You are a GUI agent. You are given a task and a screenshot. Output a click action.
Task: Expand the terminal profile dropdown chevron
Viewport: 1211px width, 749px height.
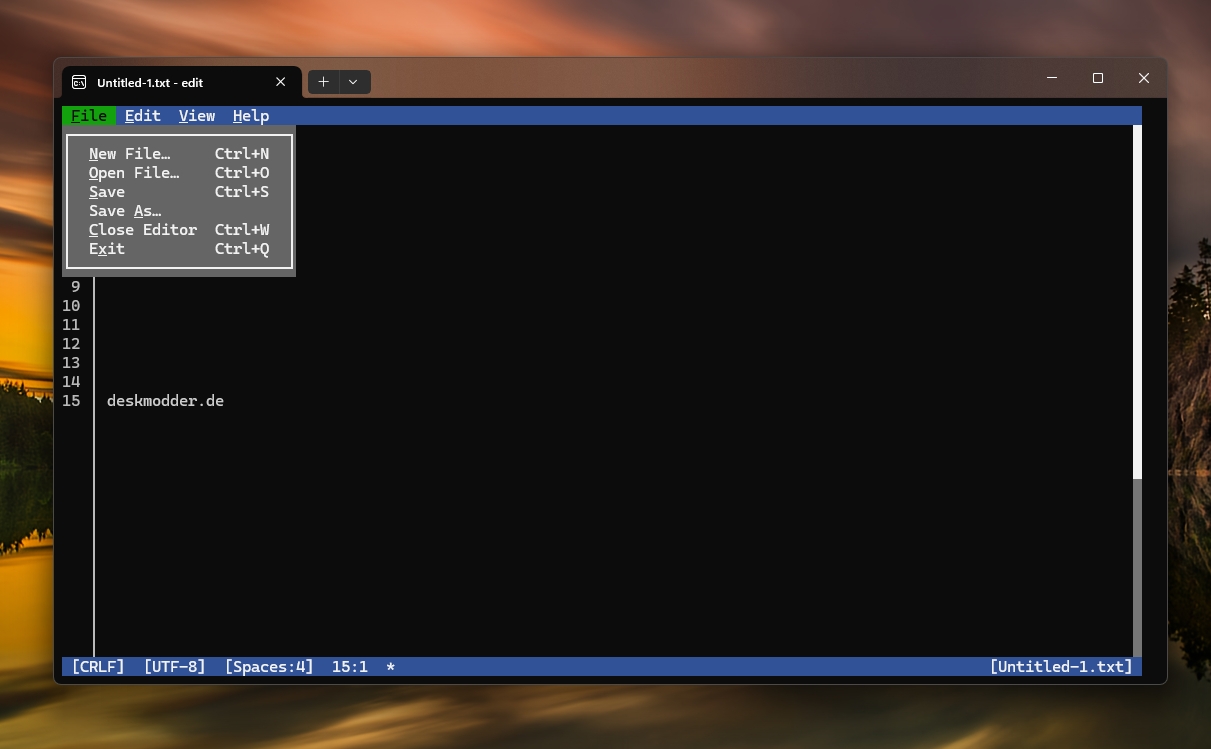click(353, 82)
